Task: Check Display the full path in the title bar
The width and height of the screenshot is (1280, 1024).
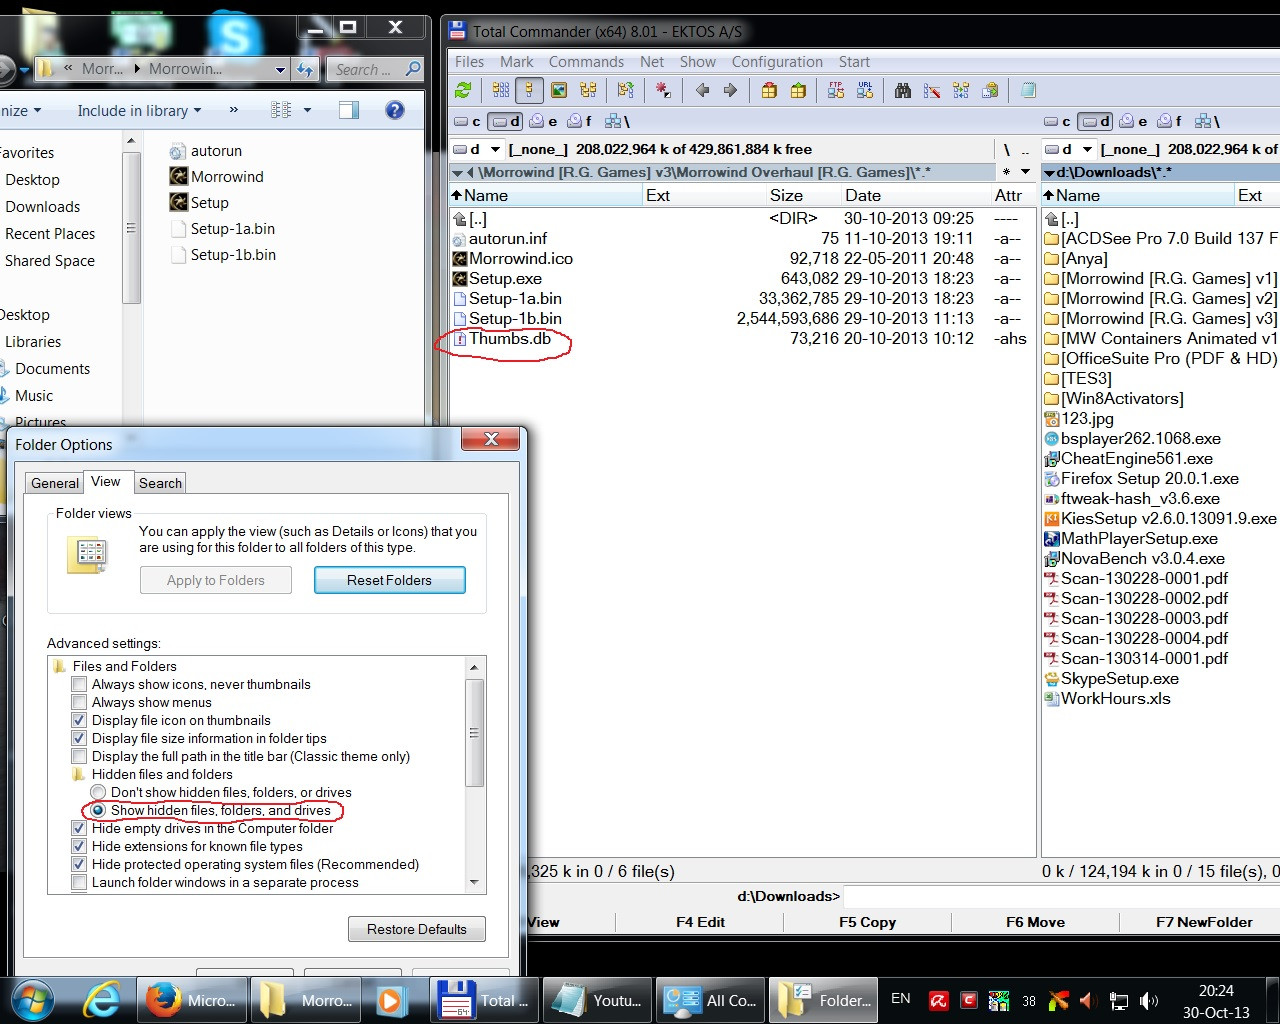Action: [x=79, y=757]
